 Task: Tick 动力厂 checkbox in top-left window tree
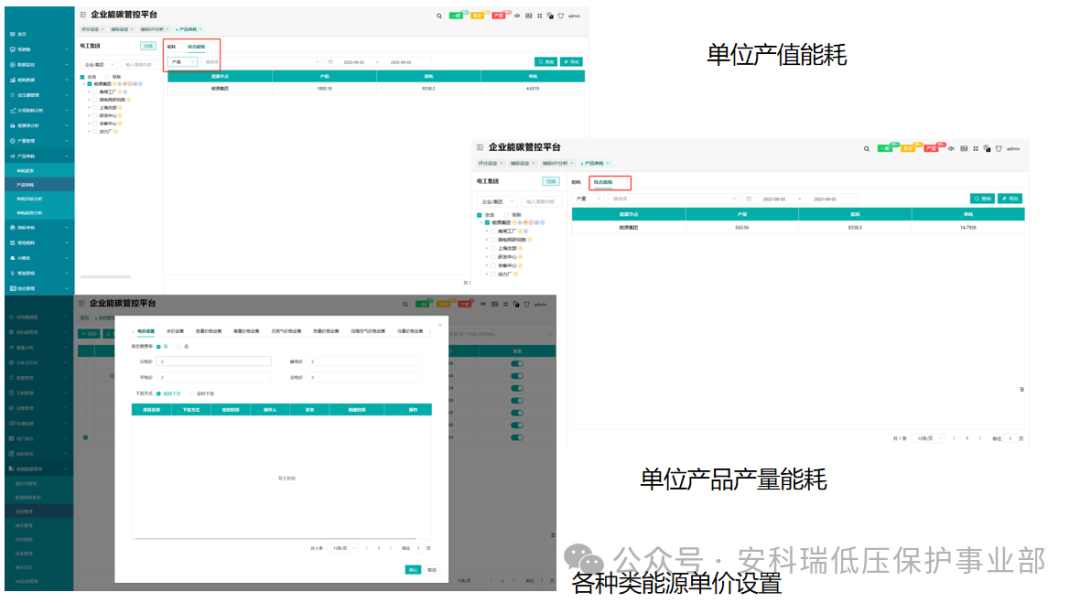(95, 131)
